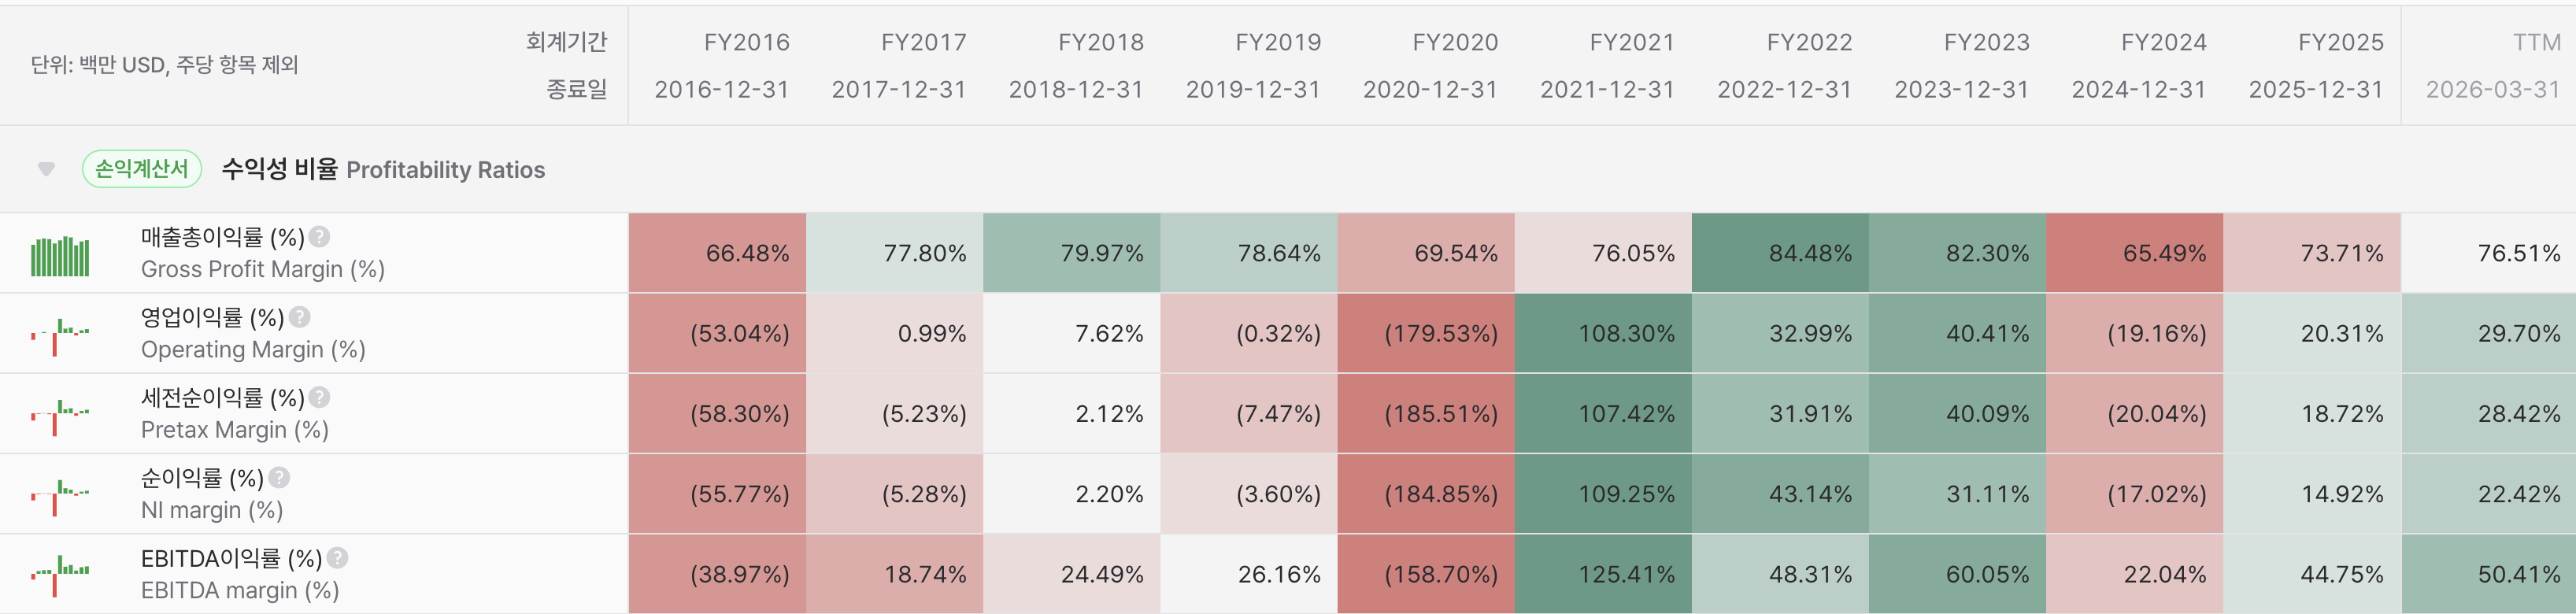Open the Operating Margin sparkline chart icon
Viewport: 2576px width, 614px height.
60,337
